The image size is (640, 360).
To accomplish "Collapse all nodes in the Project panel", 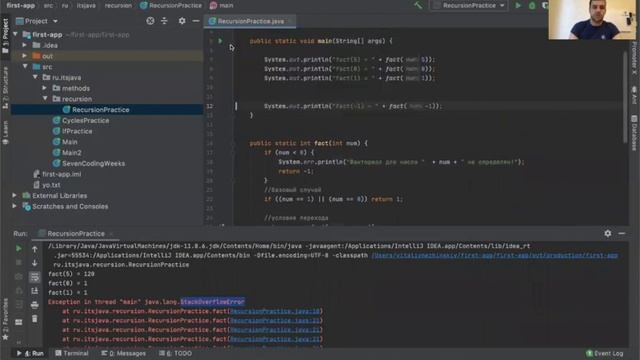I will click(x=164, y=21).
